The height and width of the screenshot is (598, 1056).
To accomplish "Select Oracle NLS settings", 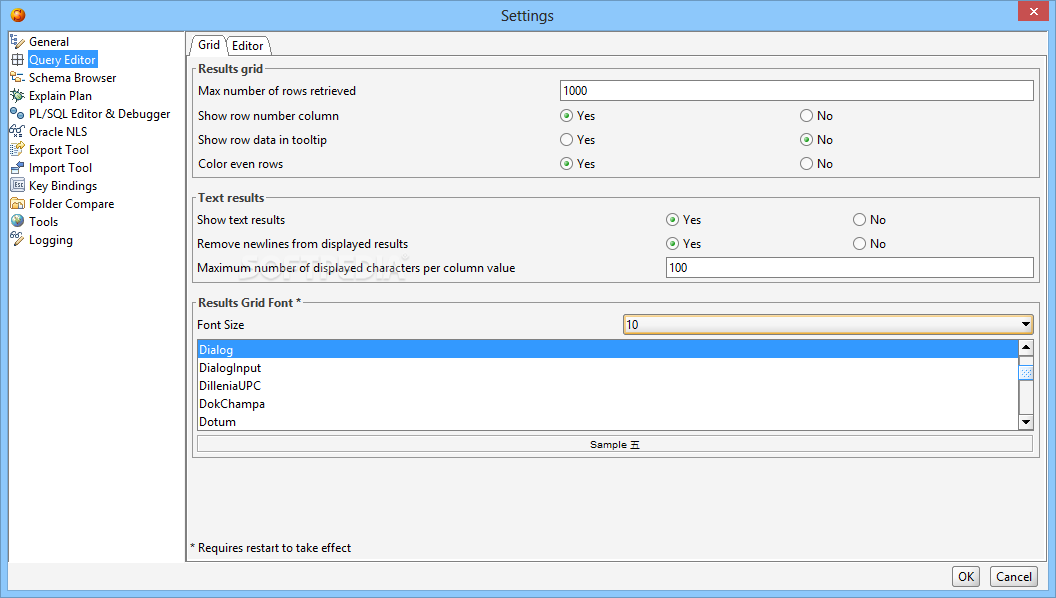I will pos(58,131).
